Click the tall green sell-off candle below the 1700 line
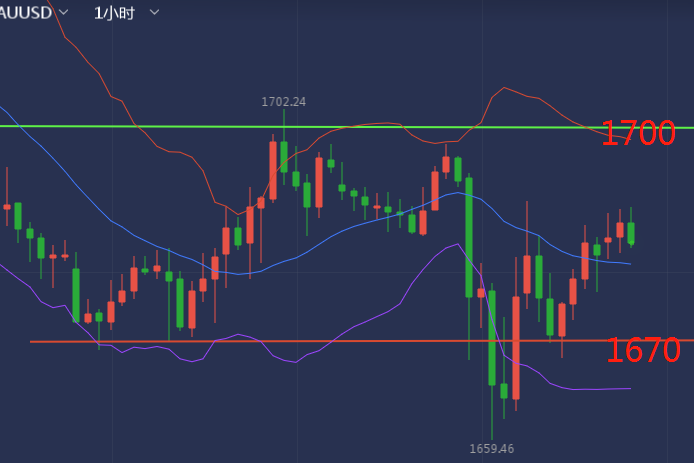 (x=469, y=237)
